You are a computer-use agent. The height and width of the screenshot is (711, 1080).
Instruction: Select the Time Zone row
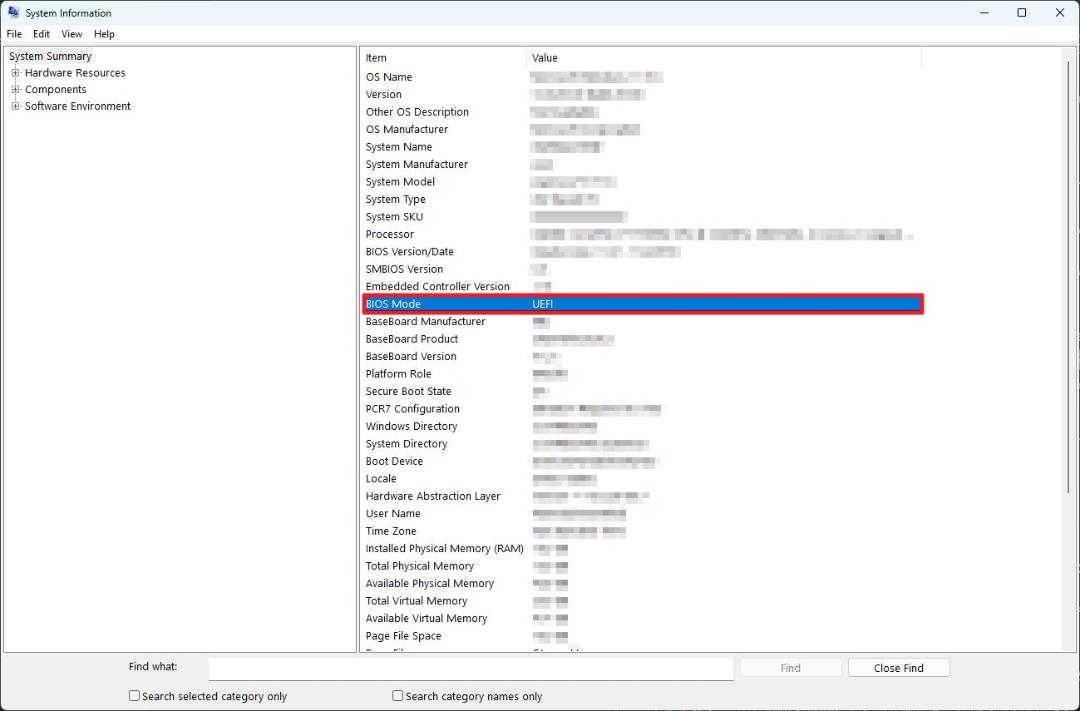[x=642, y=531]
